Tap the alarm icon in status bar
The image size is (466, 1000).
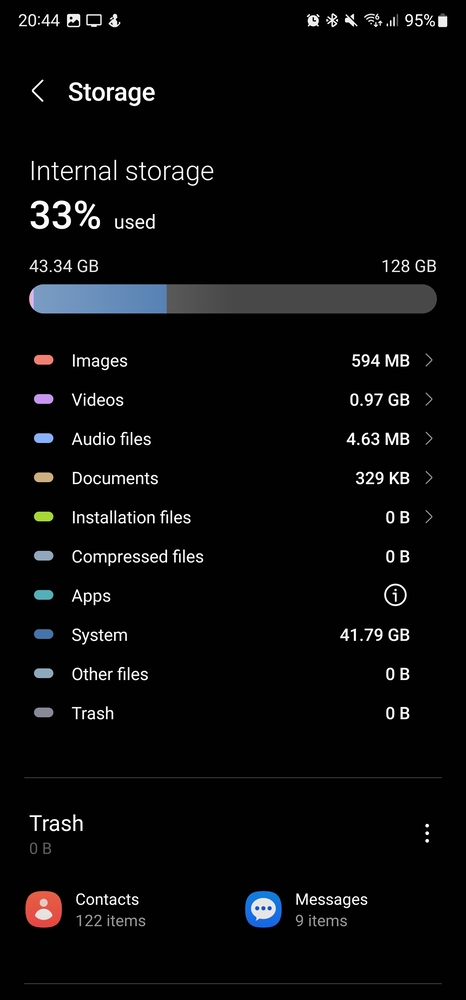313,20
